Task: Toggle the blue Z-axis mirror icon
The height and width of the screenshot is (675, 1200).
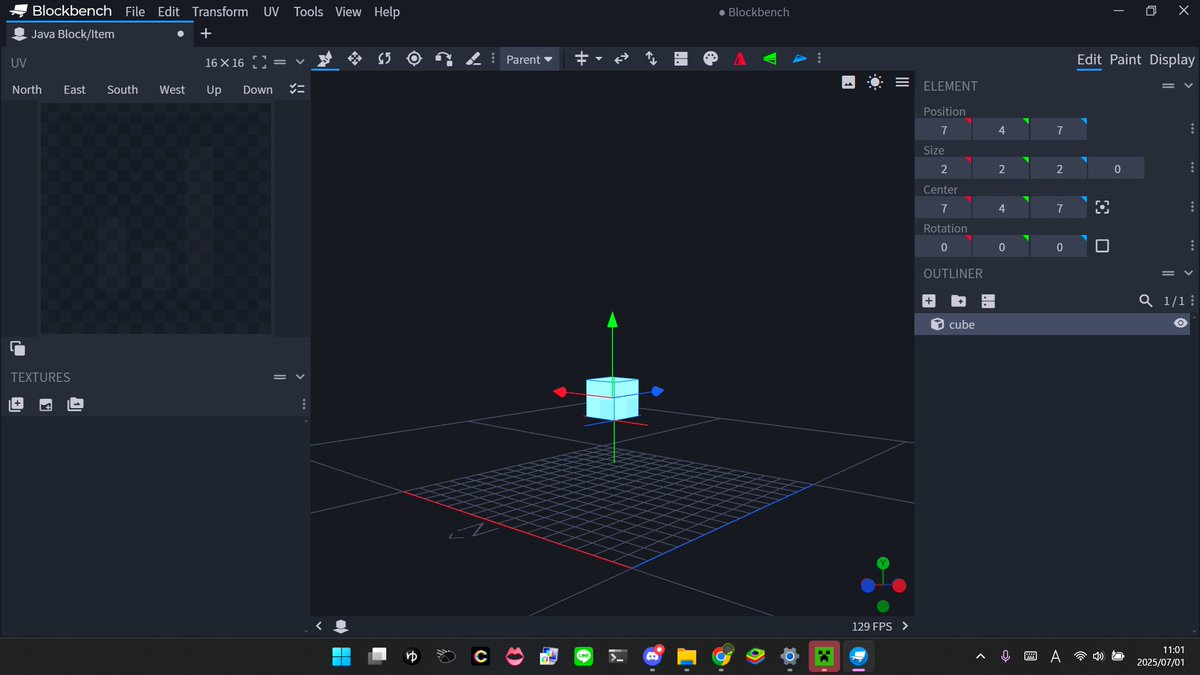Action: 800,59
